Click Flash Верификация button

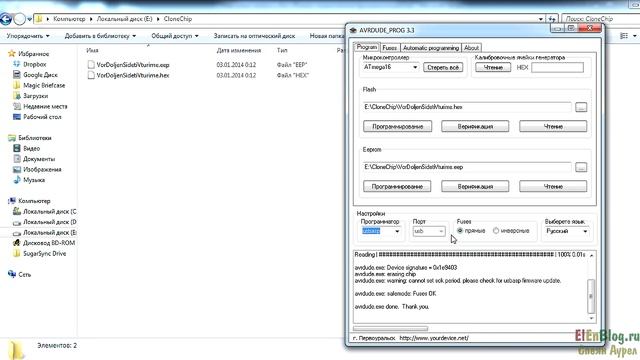point(475,127)
